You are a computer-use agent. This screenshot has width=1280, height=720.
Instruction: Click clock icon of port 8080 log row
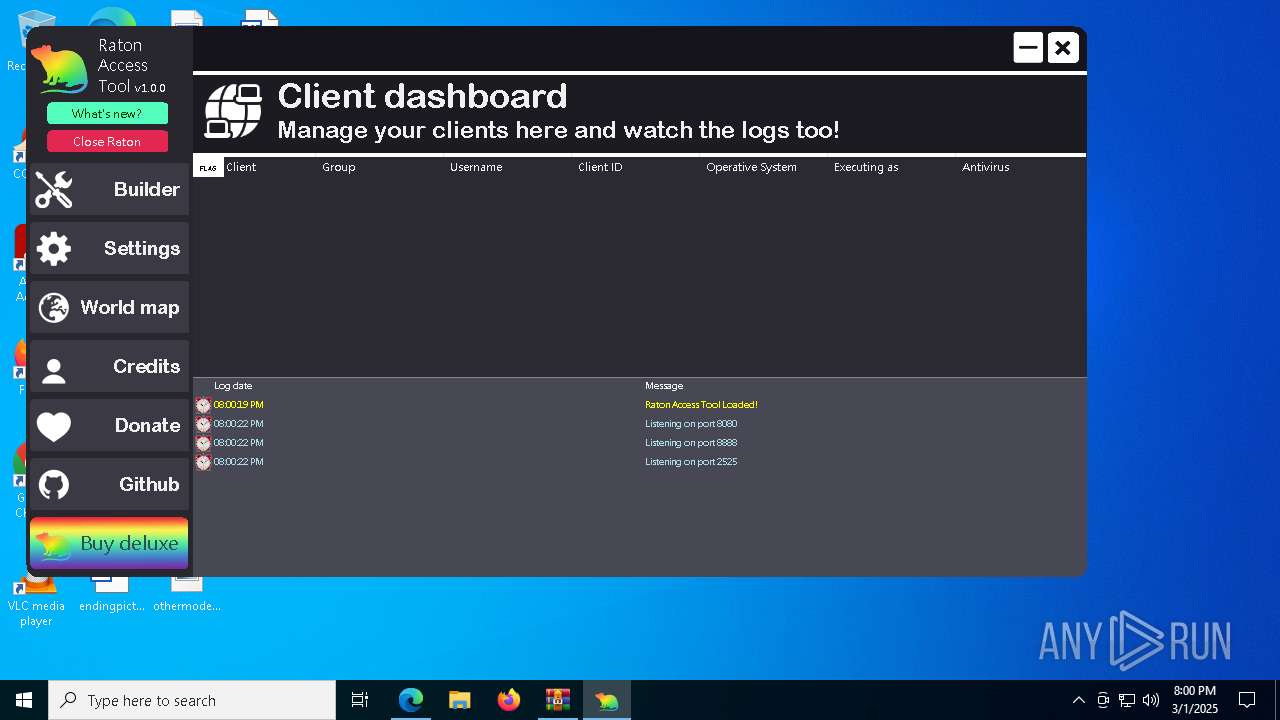coord(203,424)
